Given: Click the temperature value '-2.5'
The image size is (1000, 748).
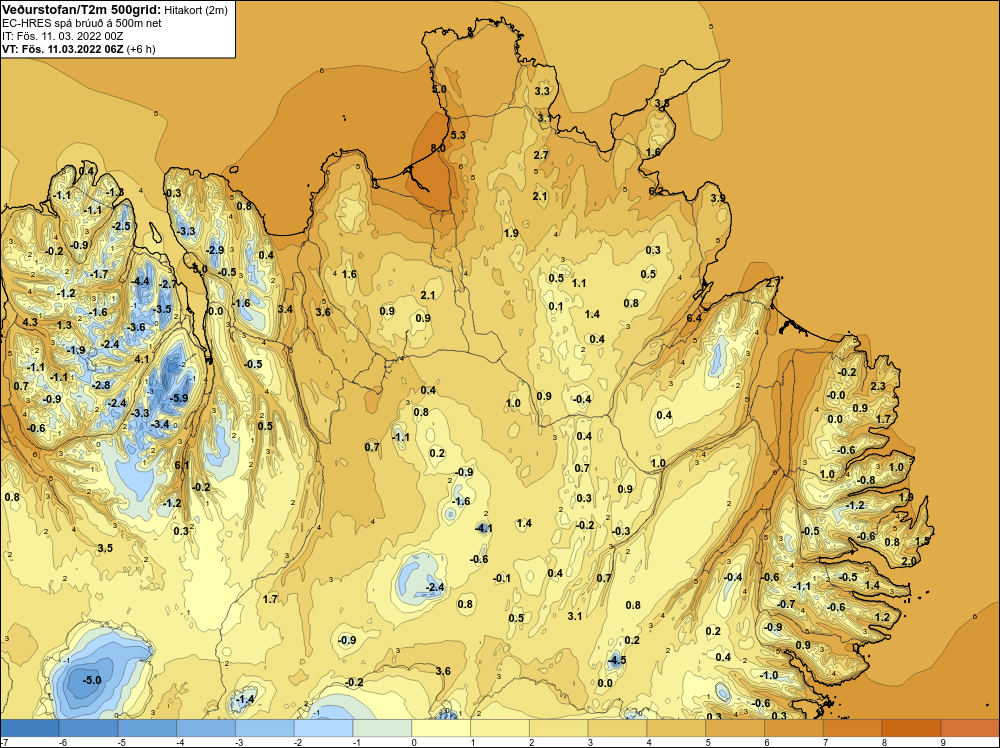Looking at the screenshot, I should [x=121, y=226].
